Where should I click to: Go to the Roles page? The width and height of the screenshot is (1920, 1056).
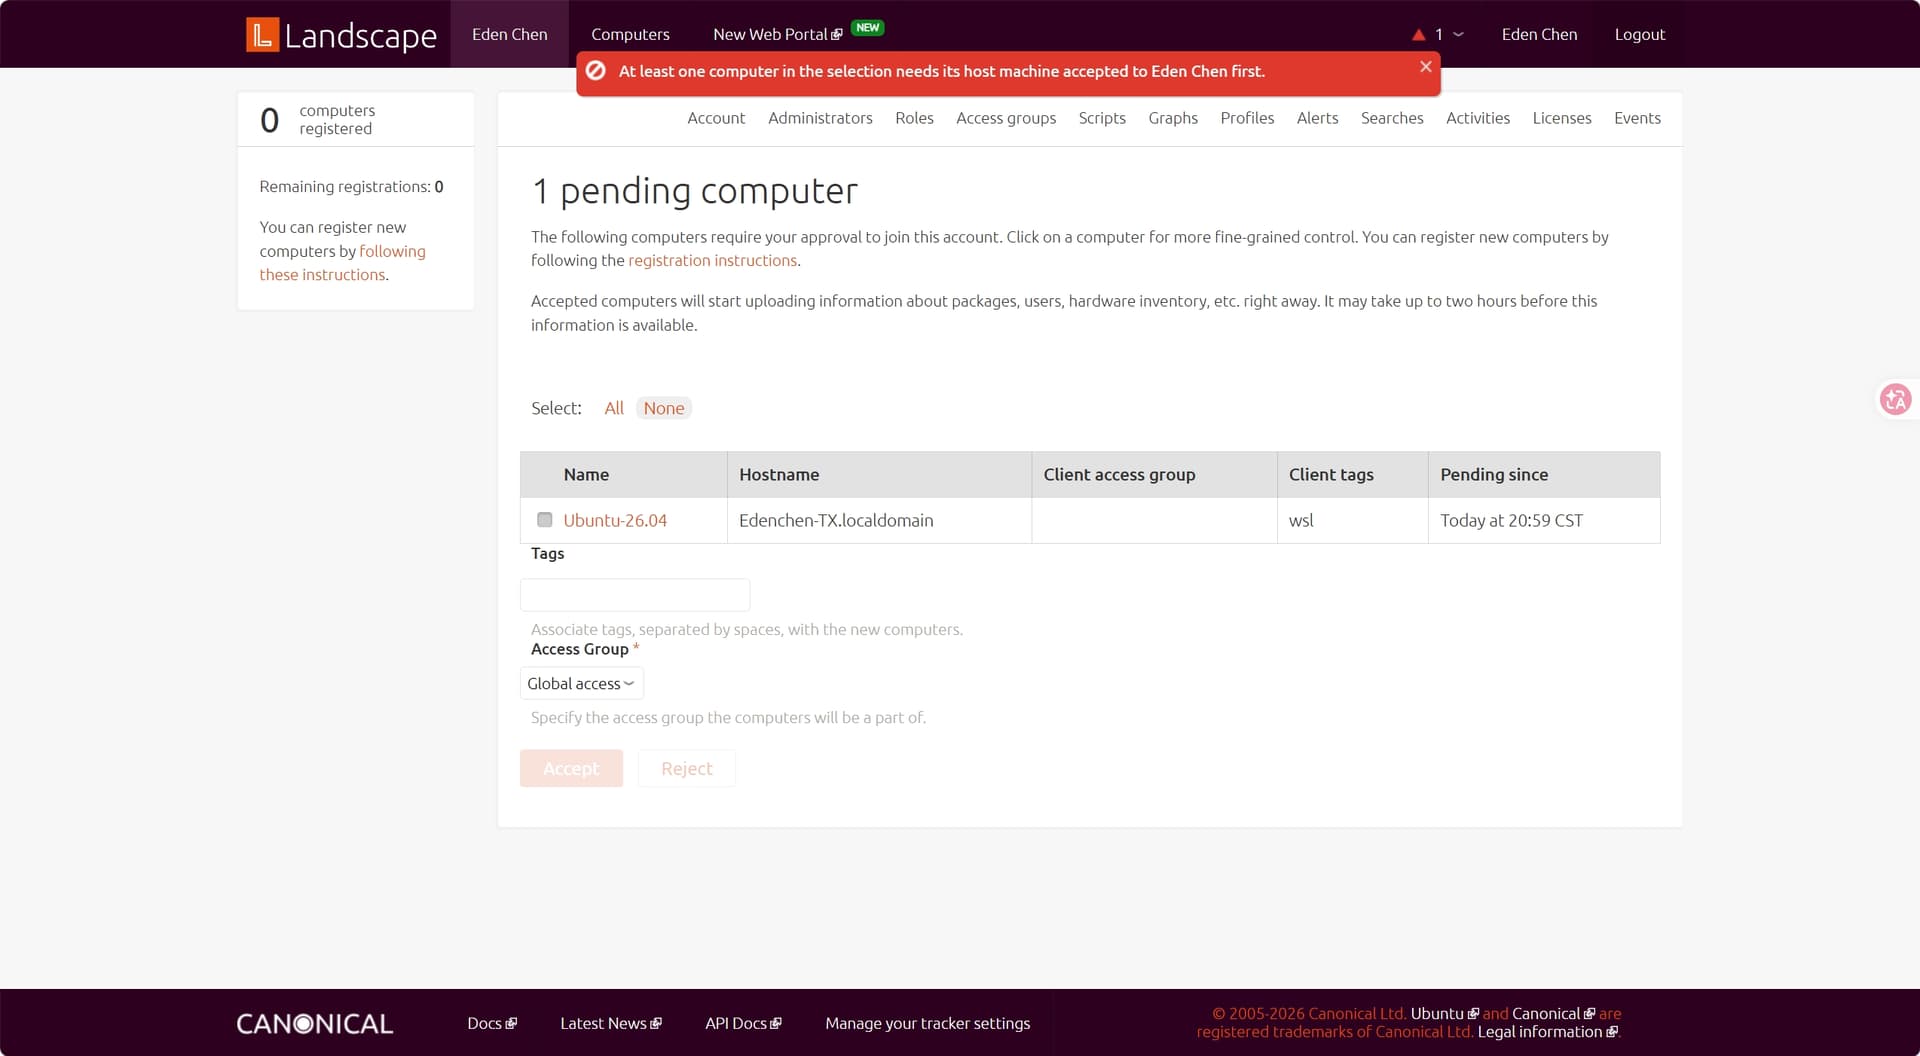pos(914,118)
